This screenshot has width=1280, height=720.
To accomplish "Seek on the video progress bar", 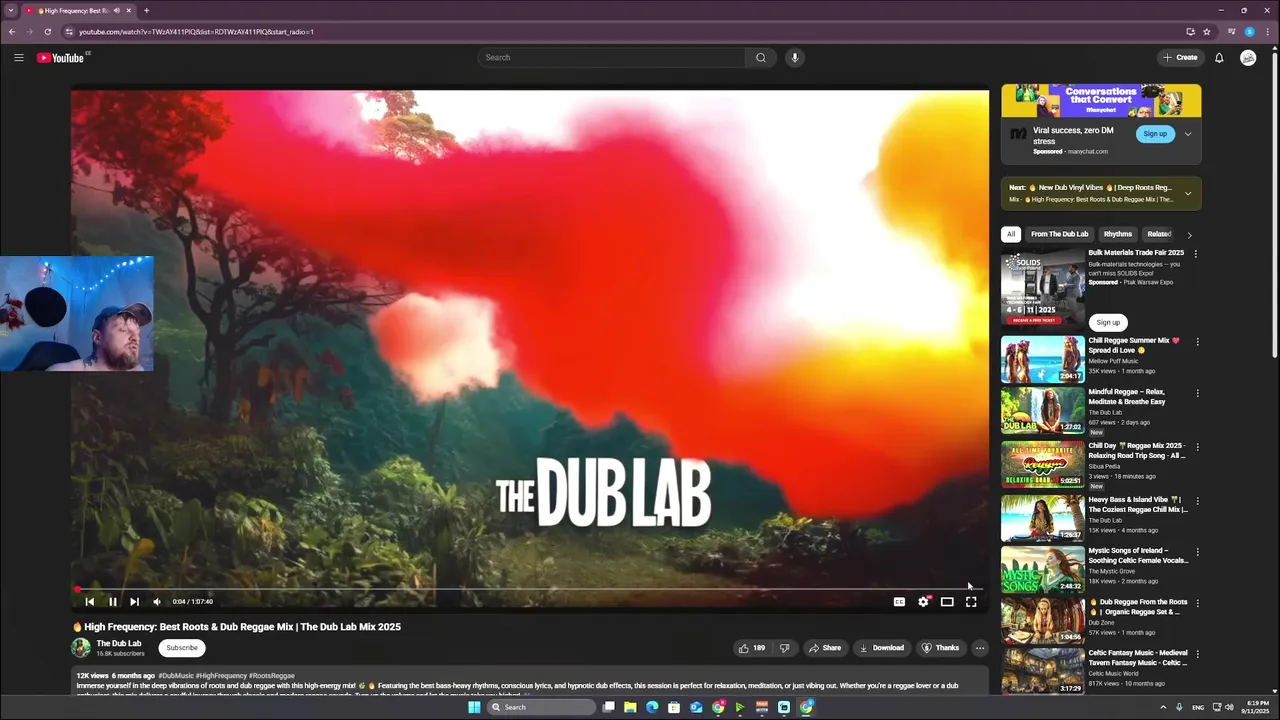I will (528, 589).
